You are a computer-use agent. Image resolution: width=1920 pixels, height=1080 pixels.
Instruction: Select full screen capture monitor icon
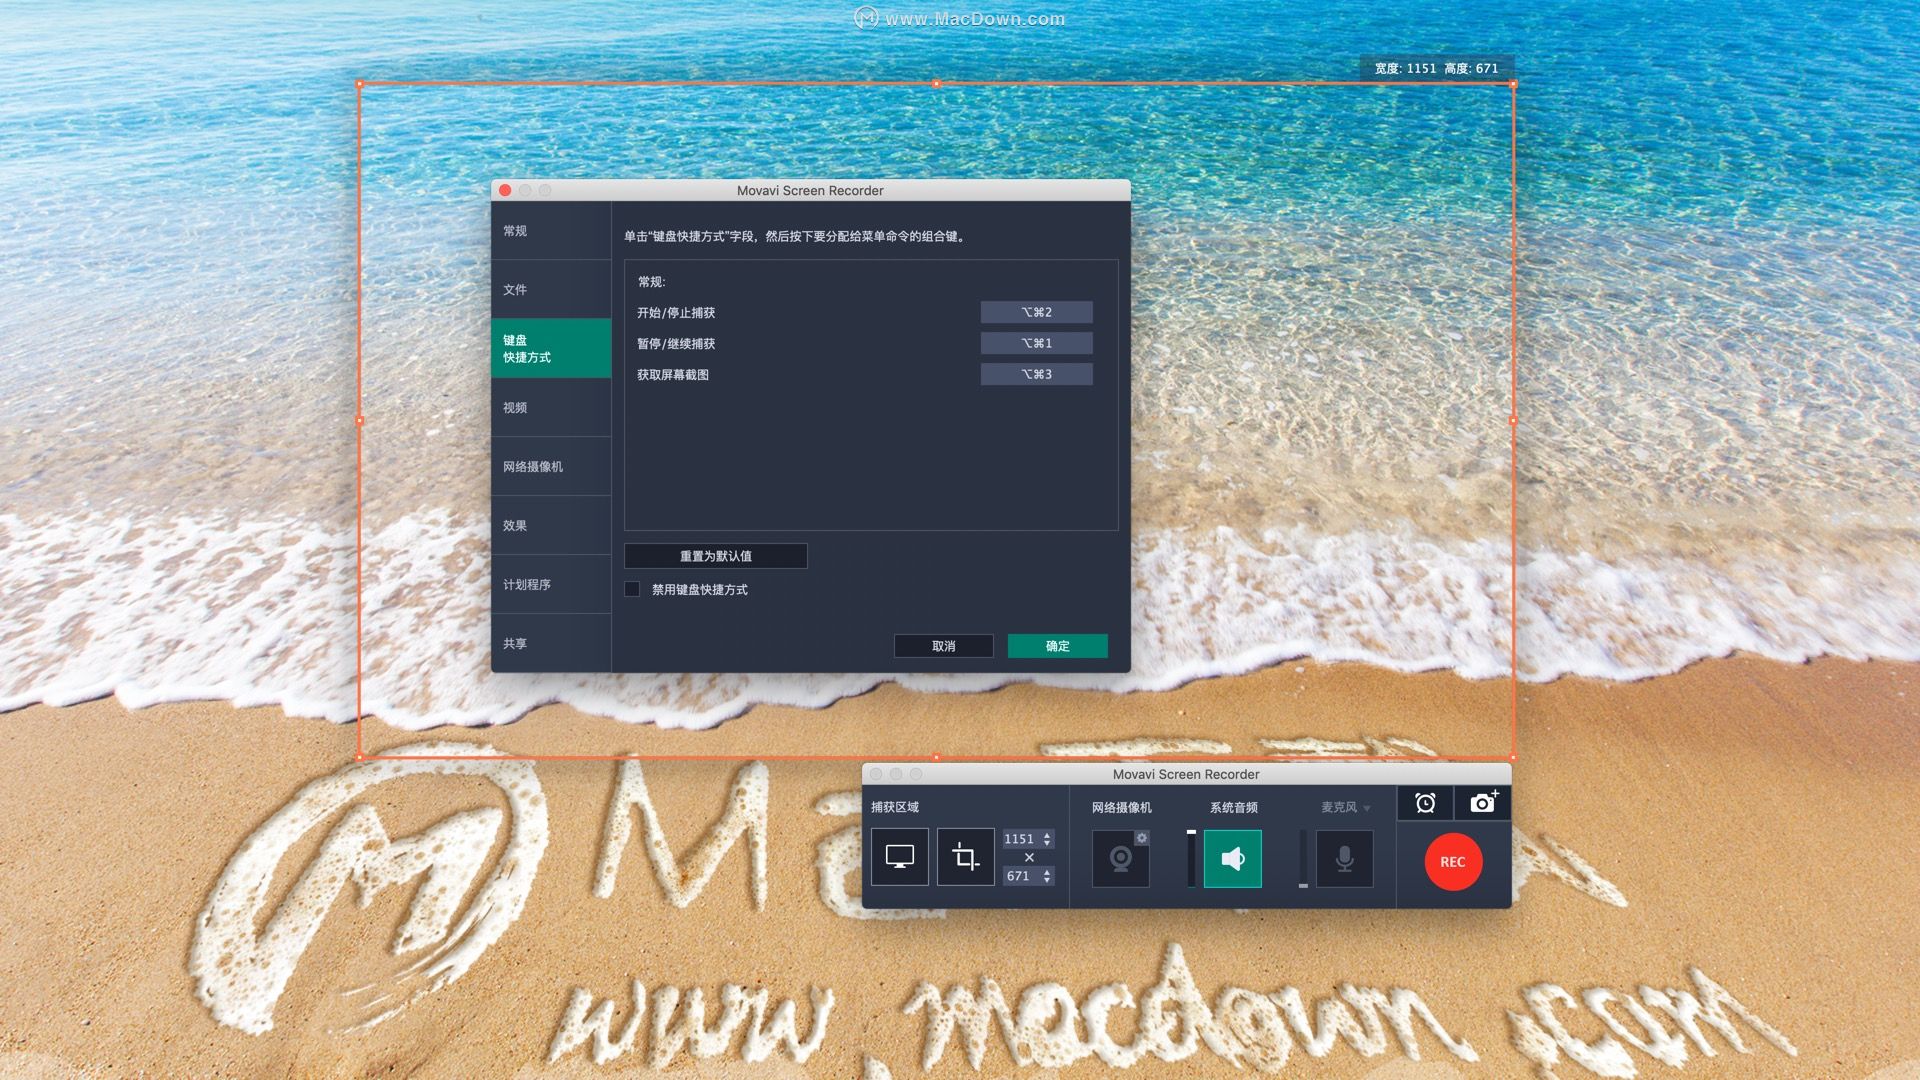899,857
